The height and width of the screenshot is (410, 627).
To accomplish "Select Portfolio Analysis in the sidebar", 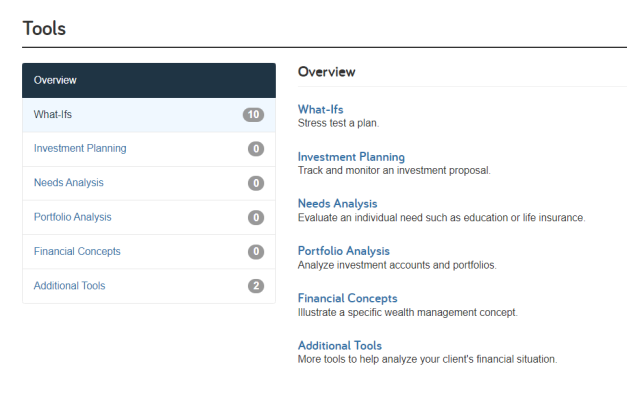I will 149,217.
